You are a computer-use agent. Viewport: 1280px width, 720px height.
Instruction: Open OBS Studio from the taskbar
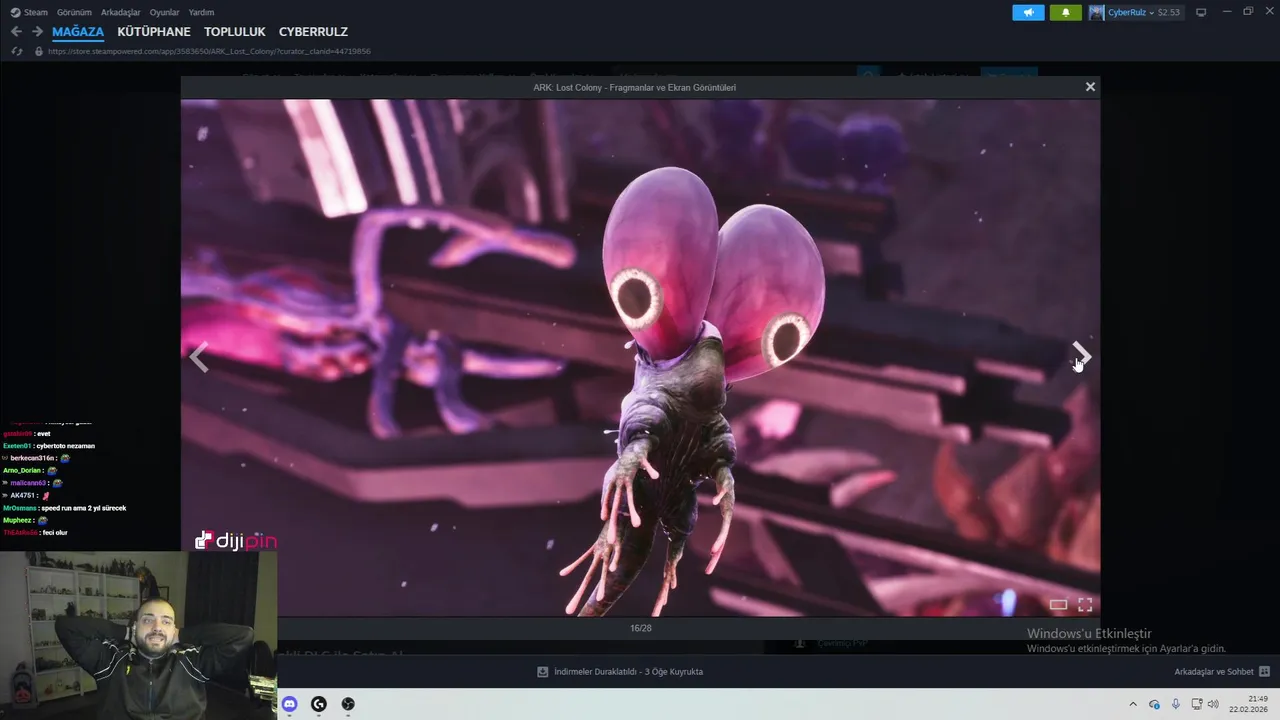348,704
